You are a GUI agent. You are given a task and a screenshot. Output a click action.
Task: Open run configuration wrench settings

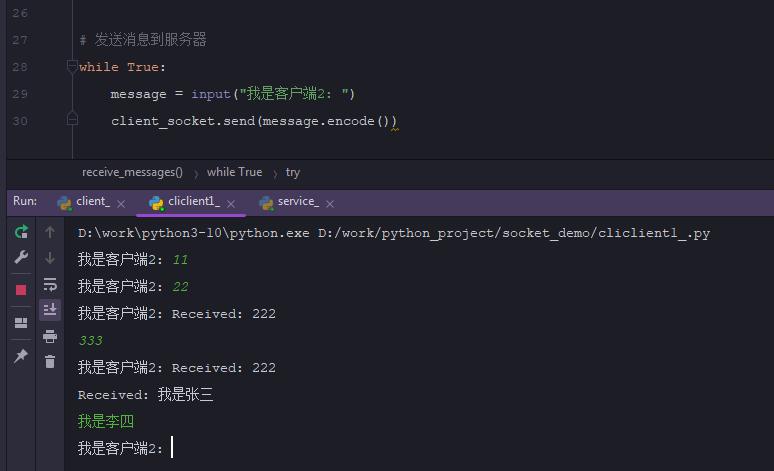(21, 257)
